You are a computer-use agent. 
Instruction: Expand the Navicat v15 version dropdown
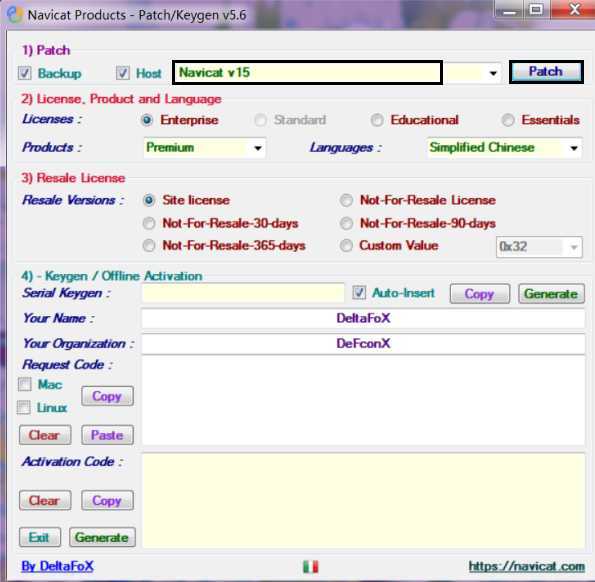point(493,72)
